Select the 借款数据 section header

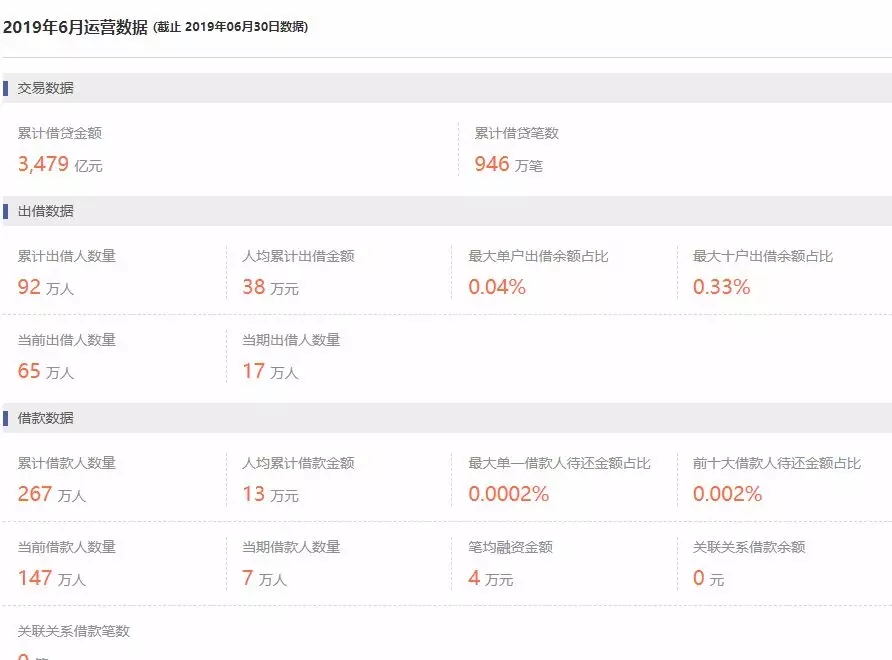tap(45, 418)
